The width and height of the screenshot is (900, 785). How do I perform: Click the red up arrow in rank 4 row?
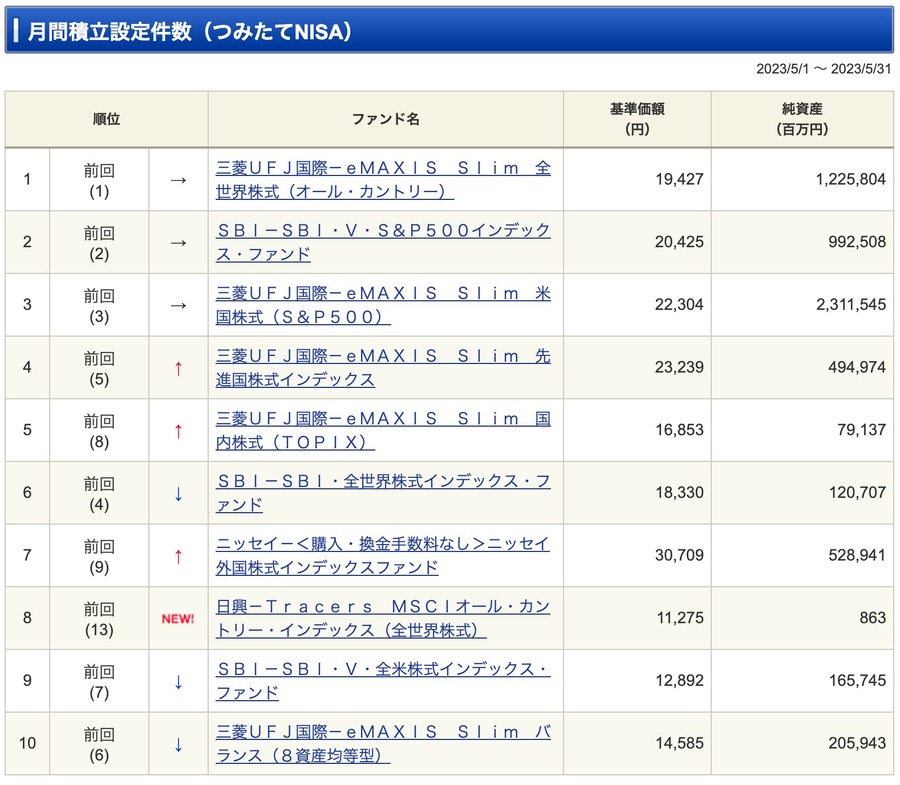(x=178, y=368)
